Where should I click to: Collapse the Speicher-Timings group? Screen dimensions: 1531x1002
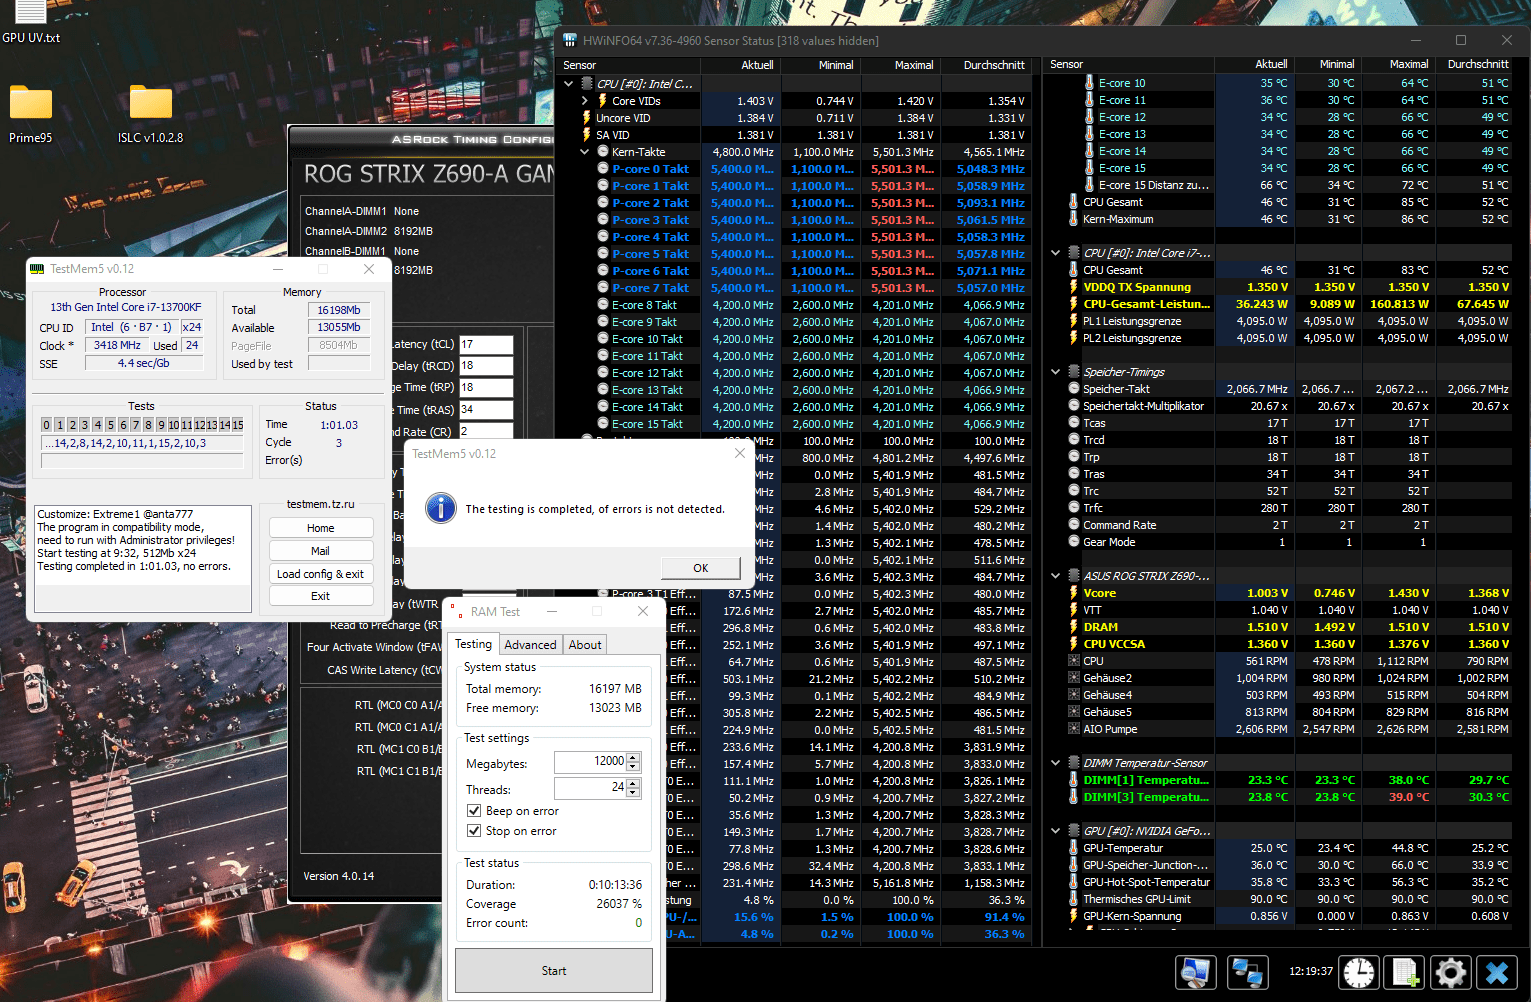coord(1055,372)
